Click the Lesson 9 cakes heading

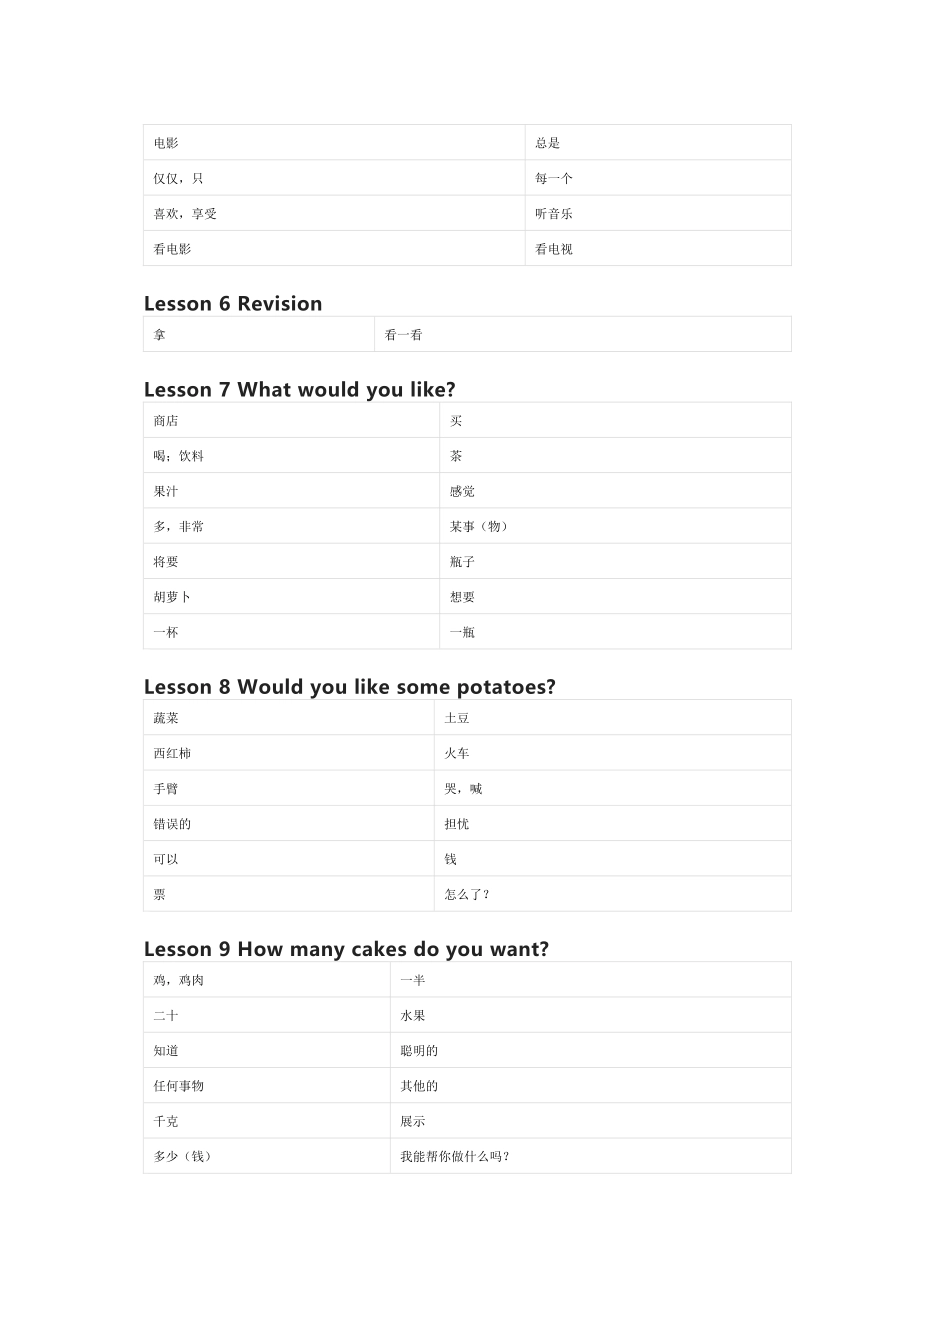pos(346,949)
